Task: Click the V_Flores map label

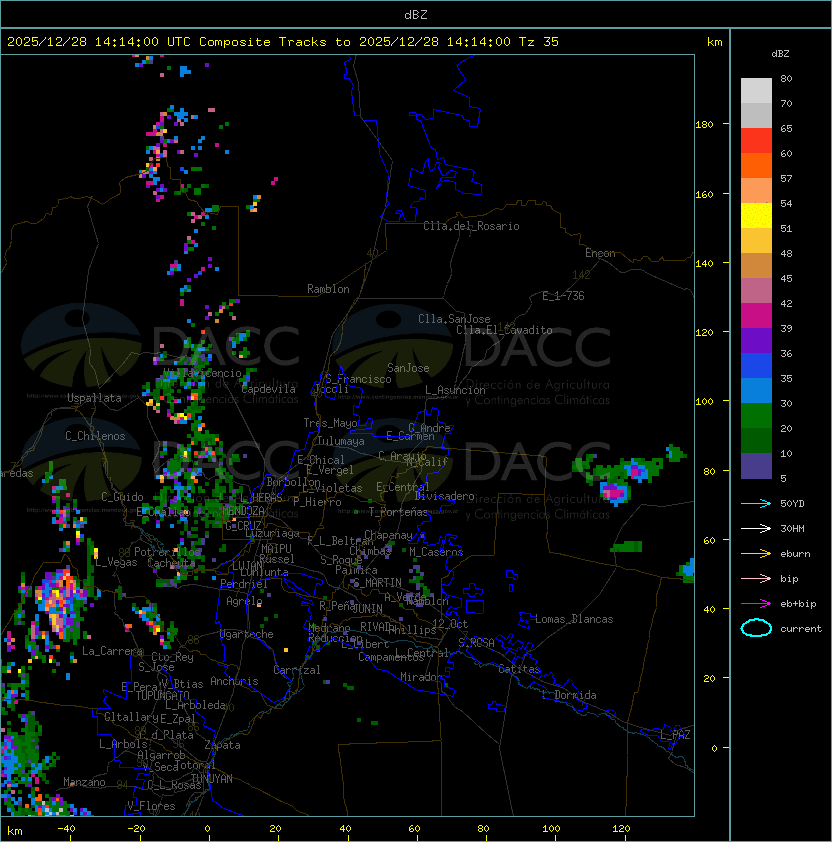Action: click(x=151, y=806)
